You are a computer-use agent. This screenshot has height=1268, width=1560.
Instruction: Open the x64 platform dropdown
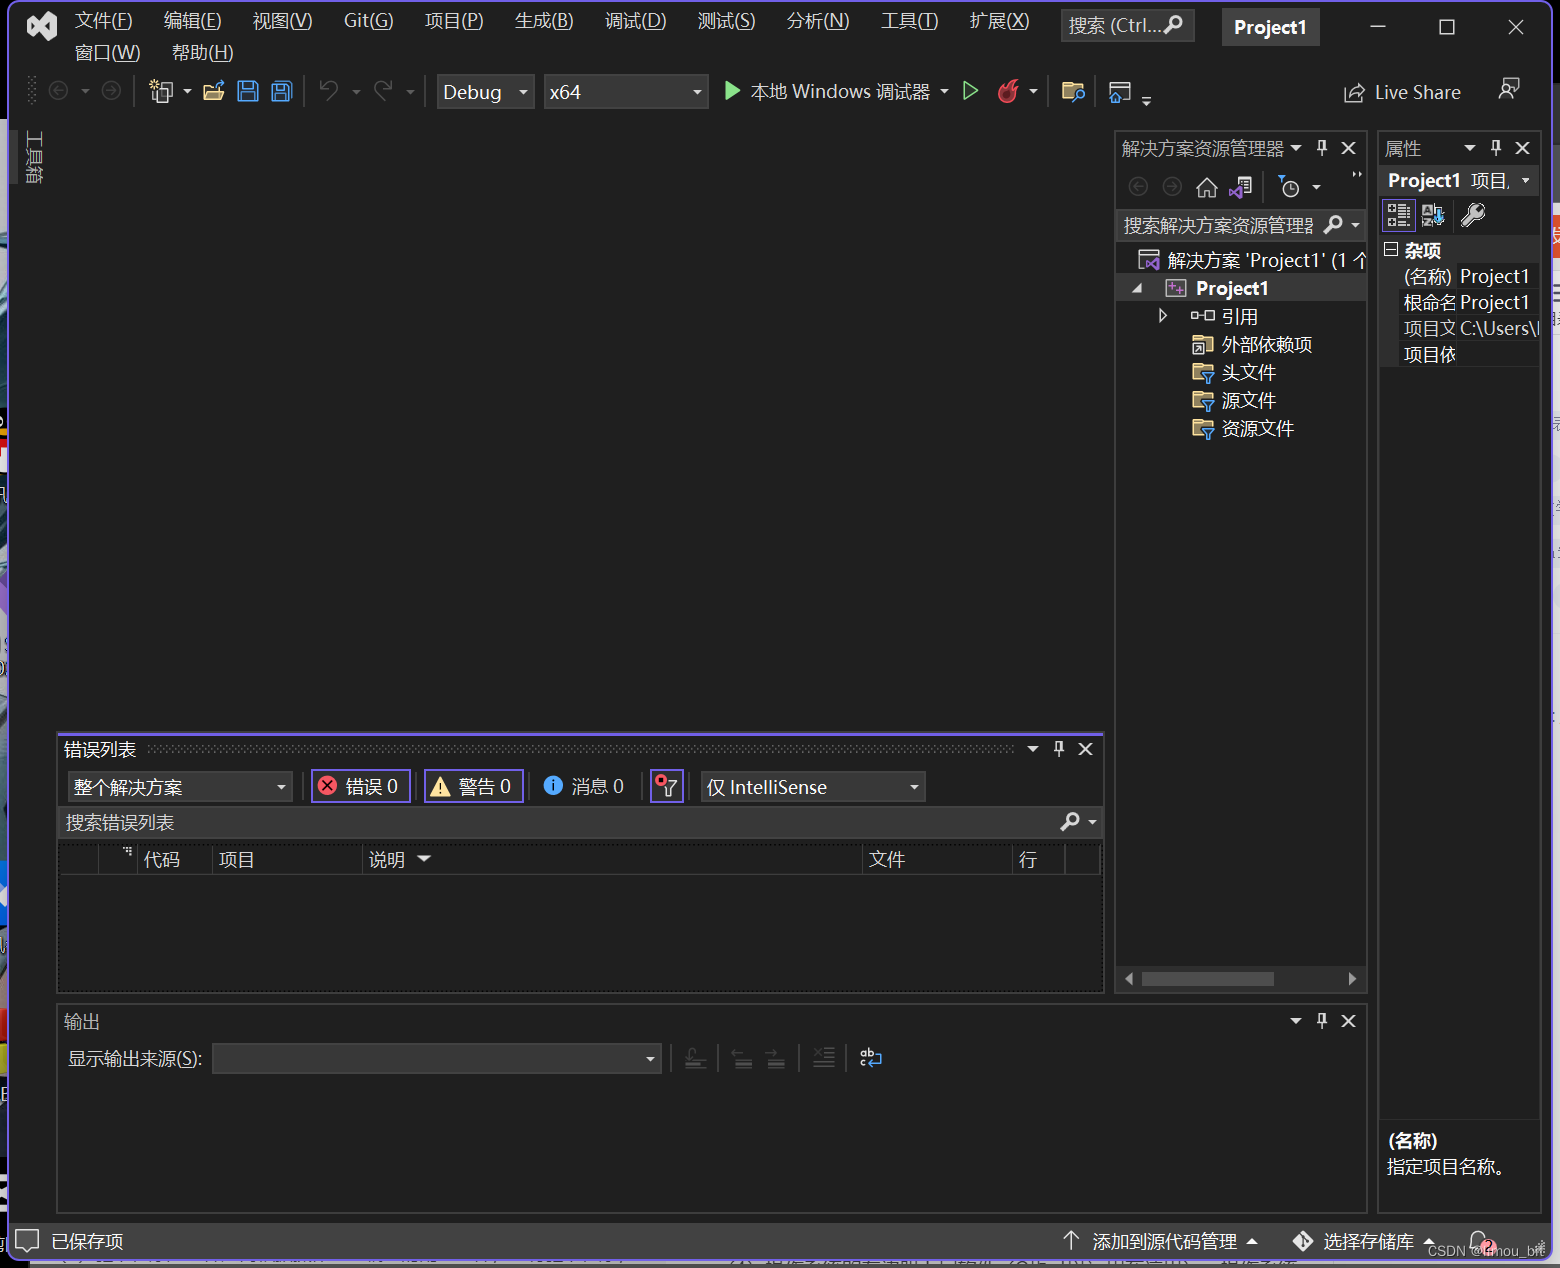[x=625, y=92]
